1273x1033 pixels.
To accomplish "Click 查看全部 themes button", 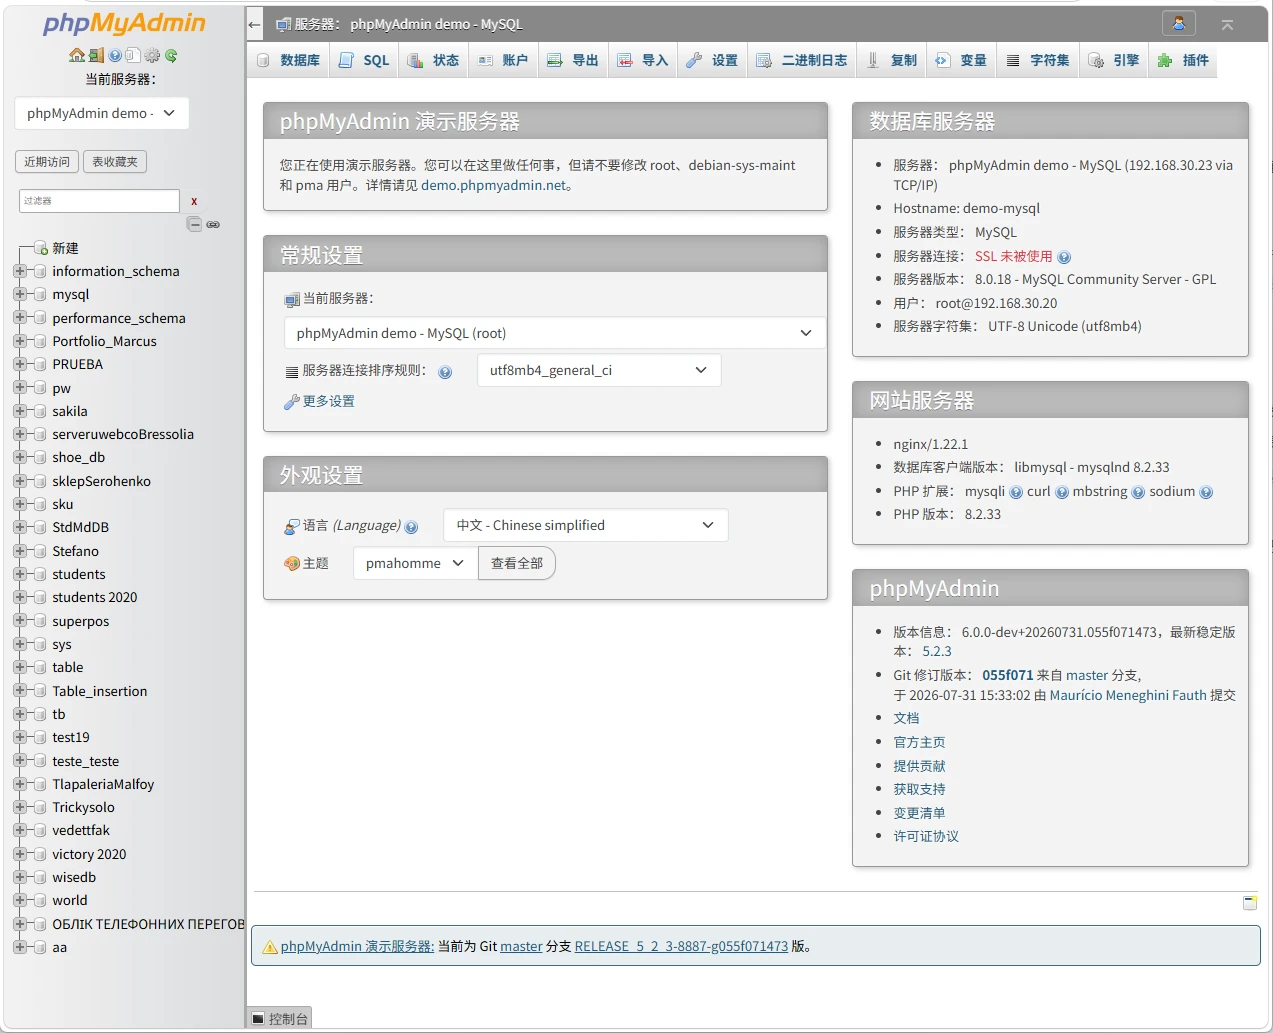I will (x=517, y=563).
